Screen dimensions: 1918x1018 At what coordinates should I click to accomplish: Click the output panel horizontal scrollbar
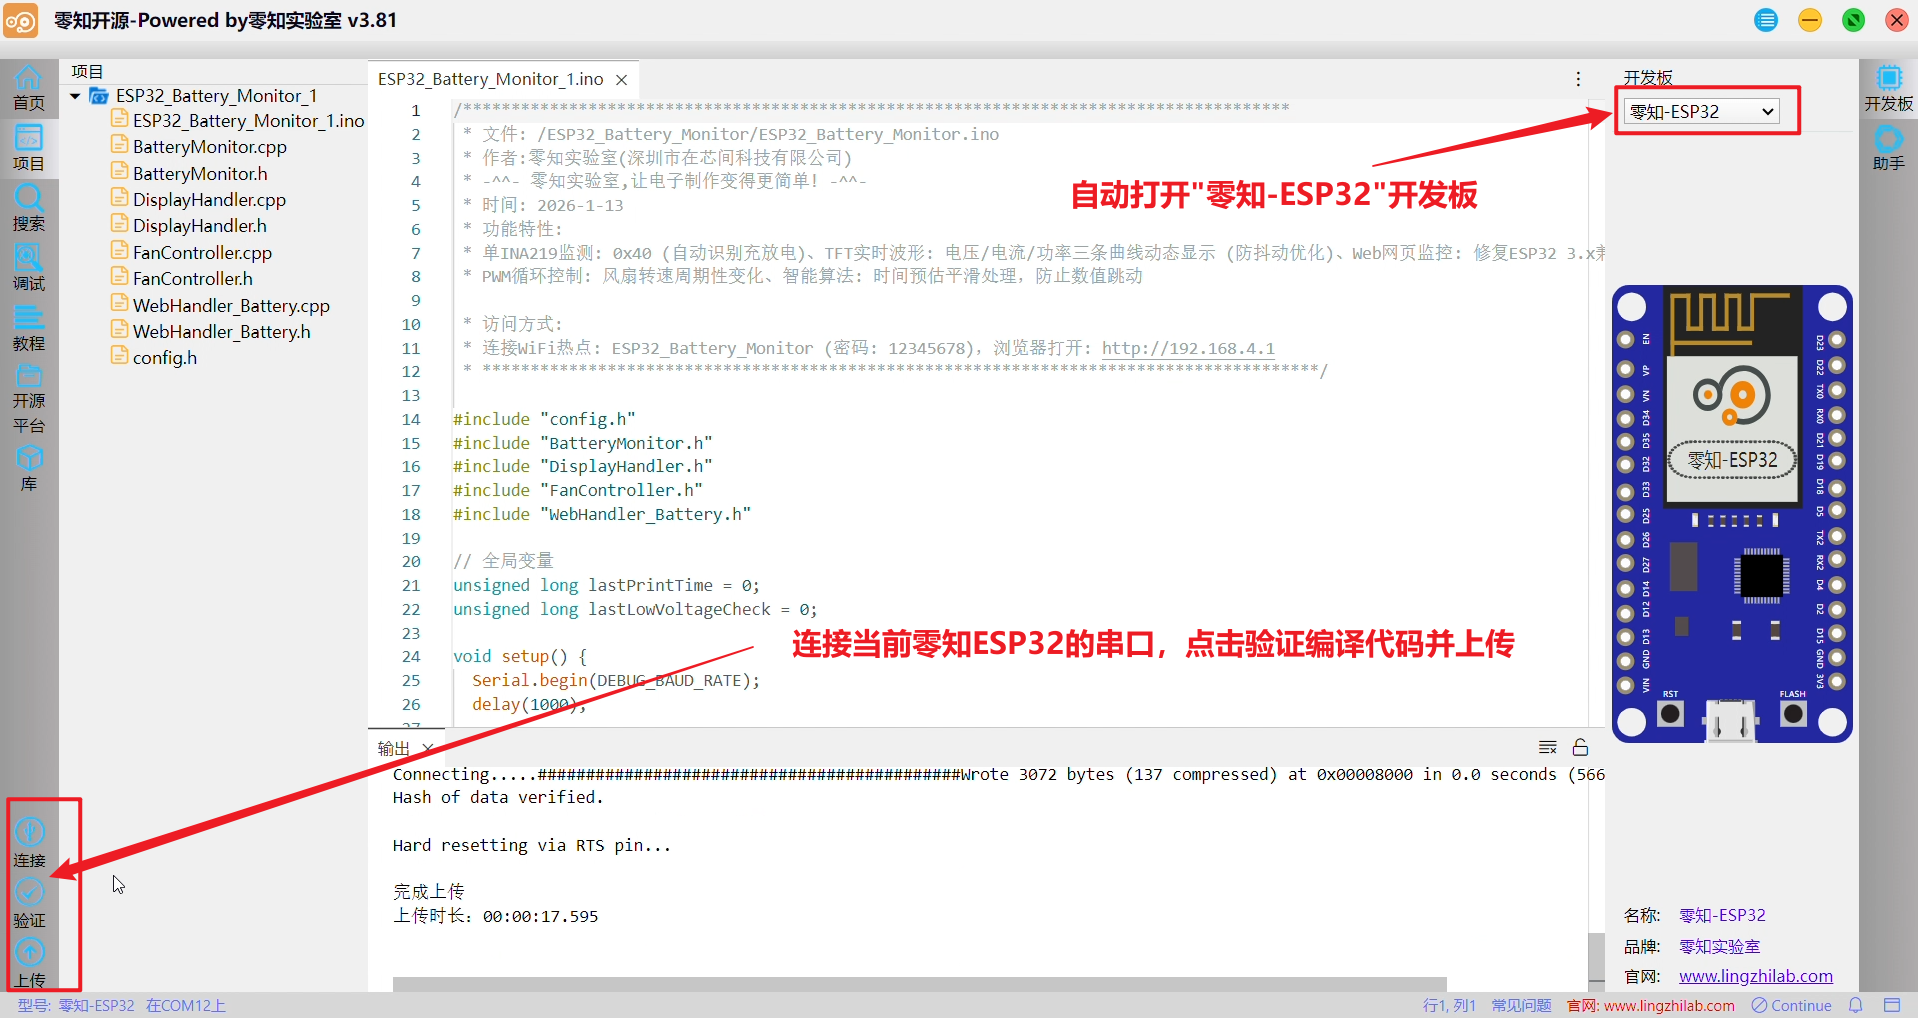919,984
